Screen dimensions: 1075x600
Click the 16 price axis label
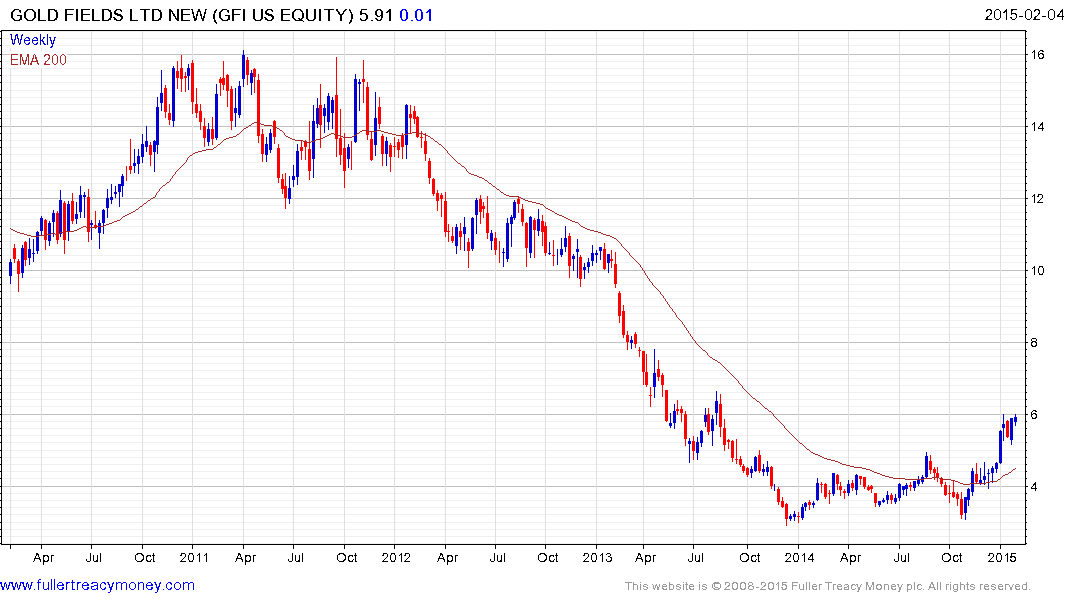(x=1037, y=55)
